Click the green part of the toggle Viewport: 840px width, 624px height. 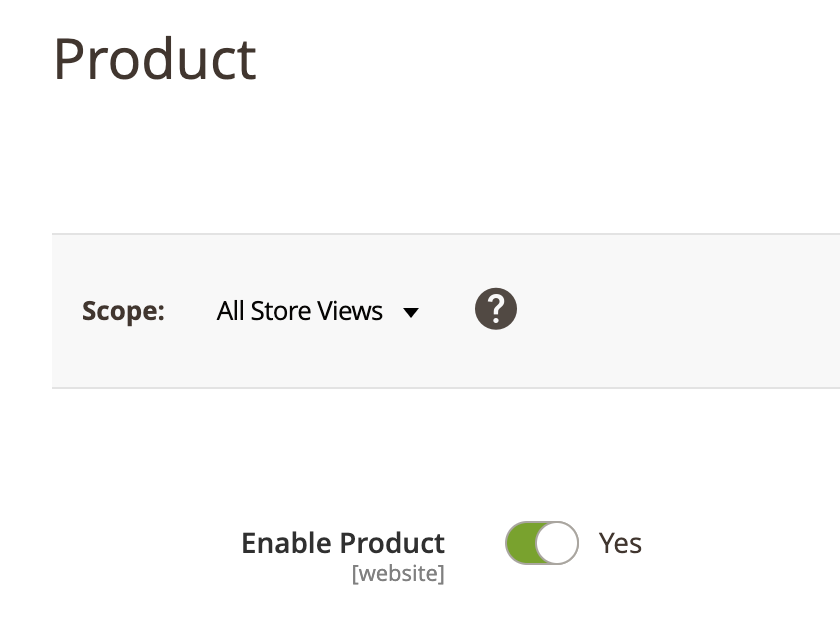[522, 543]
